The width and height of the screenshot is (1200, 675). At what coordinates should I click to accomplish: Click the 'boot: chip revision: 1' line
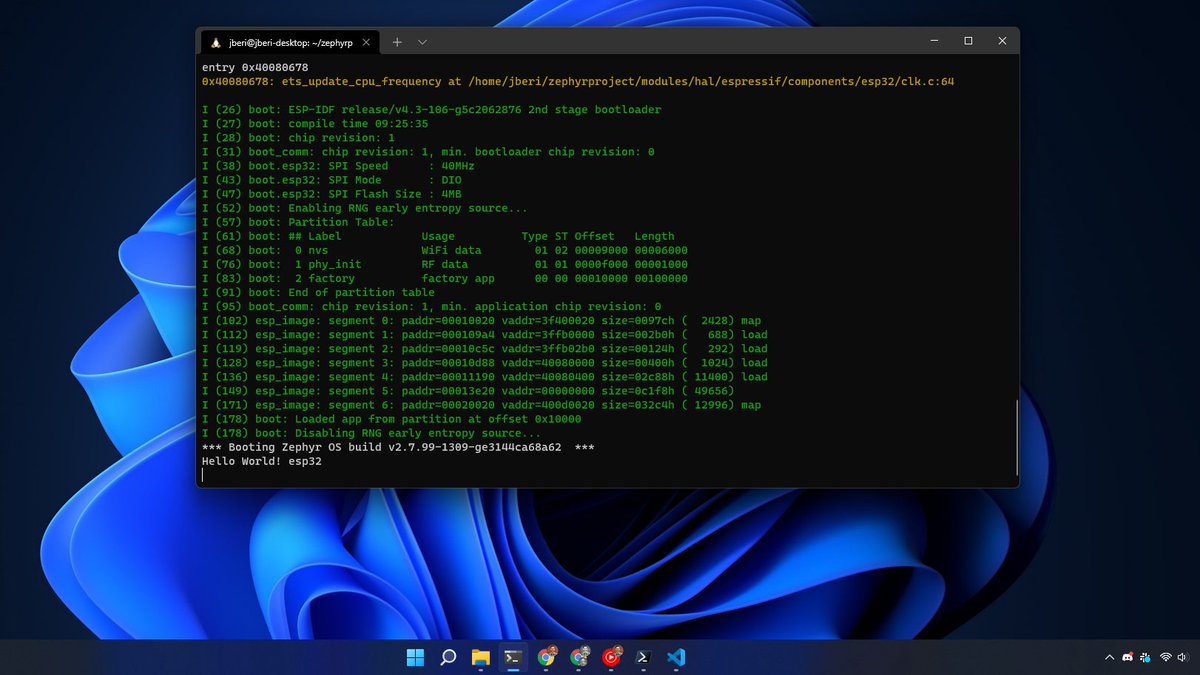(x=298, y=137)
